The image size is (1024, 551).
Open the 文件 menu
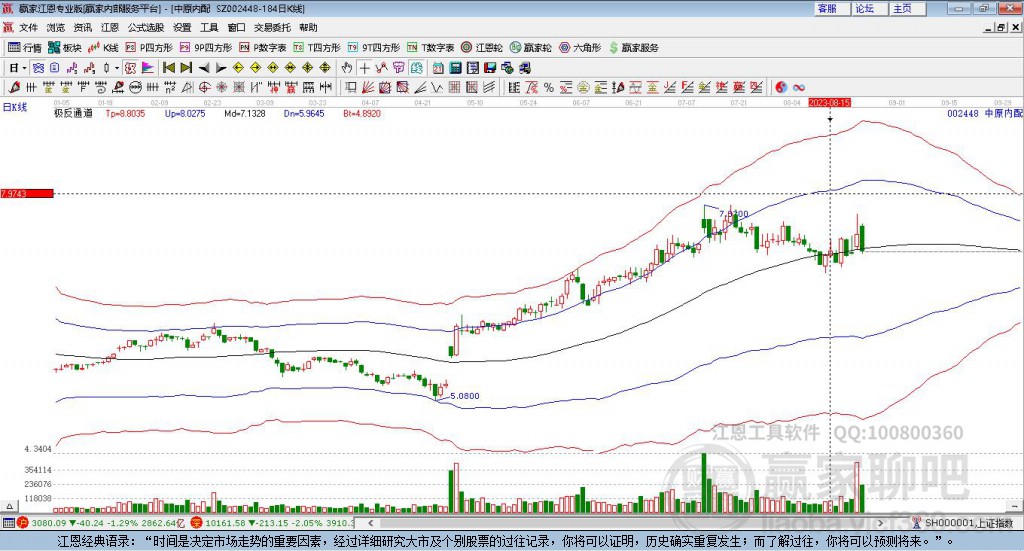[x=29, y=27]
